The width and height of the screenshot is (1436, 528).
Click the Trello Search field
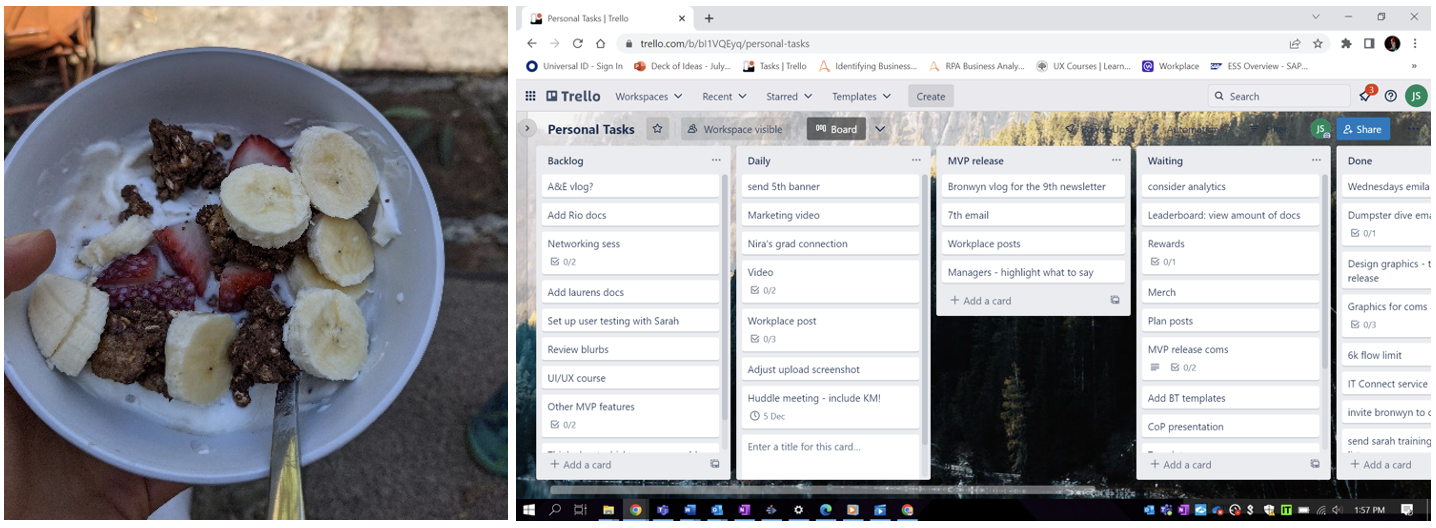(1278, 96)
